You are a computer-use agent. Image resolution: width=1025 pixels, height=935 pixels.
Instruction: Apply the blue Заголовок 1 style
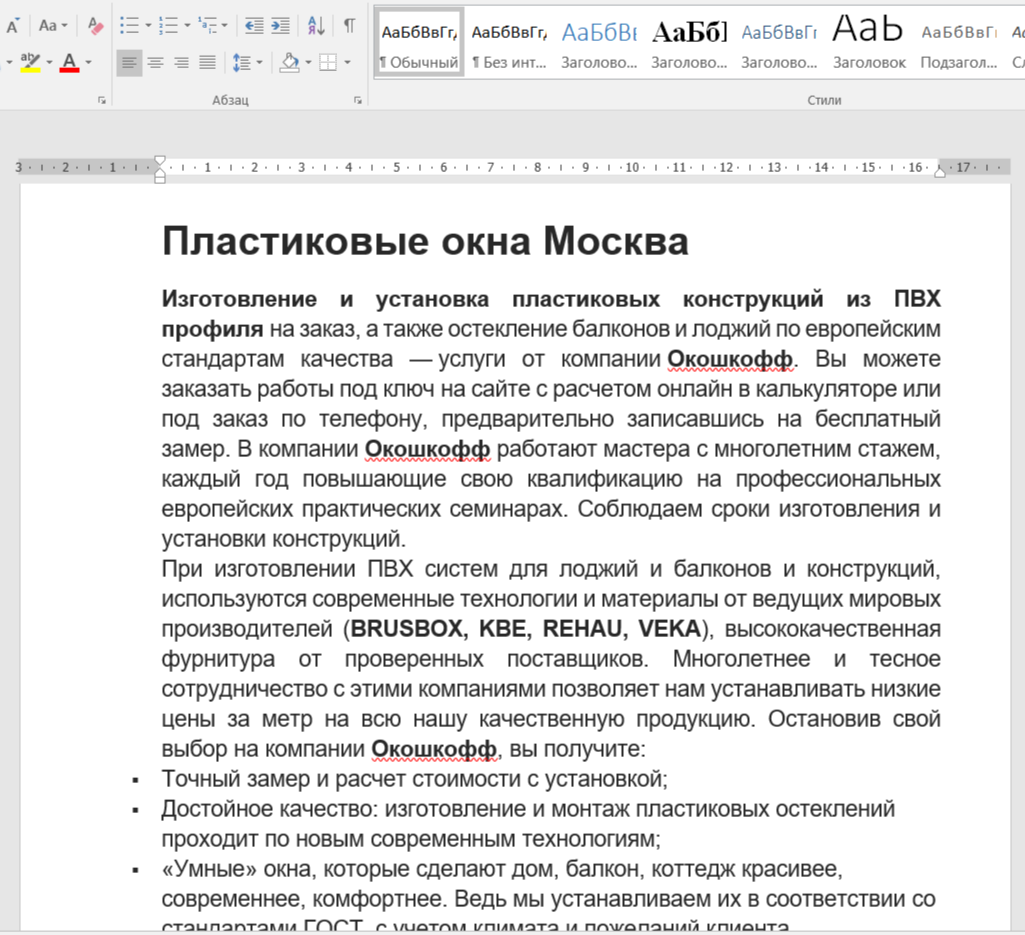599,43
